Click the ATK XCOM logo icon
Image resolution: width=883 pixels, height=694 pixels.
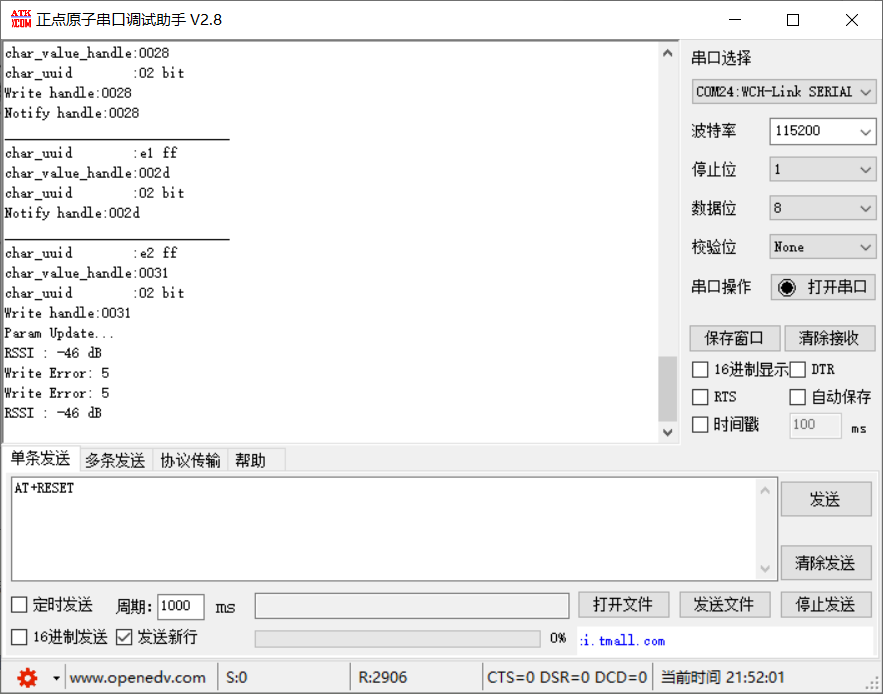pyautogui.click(x=20, y=19)
